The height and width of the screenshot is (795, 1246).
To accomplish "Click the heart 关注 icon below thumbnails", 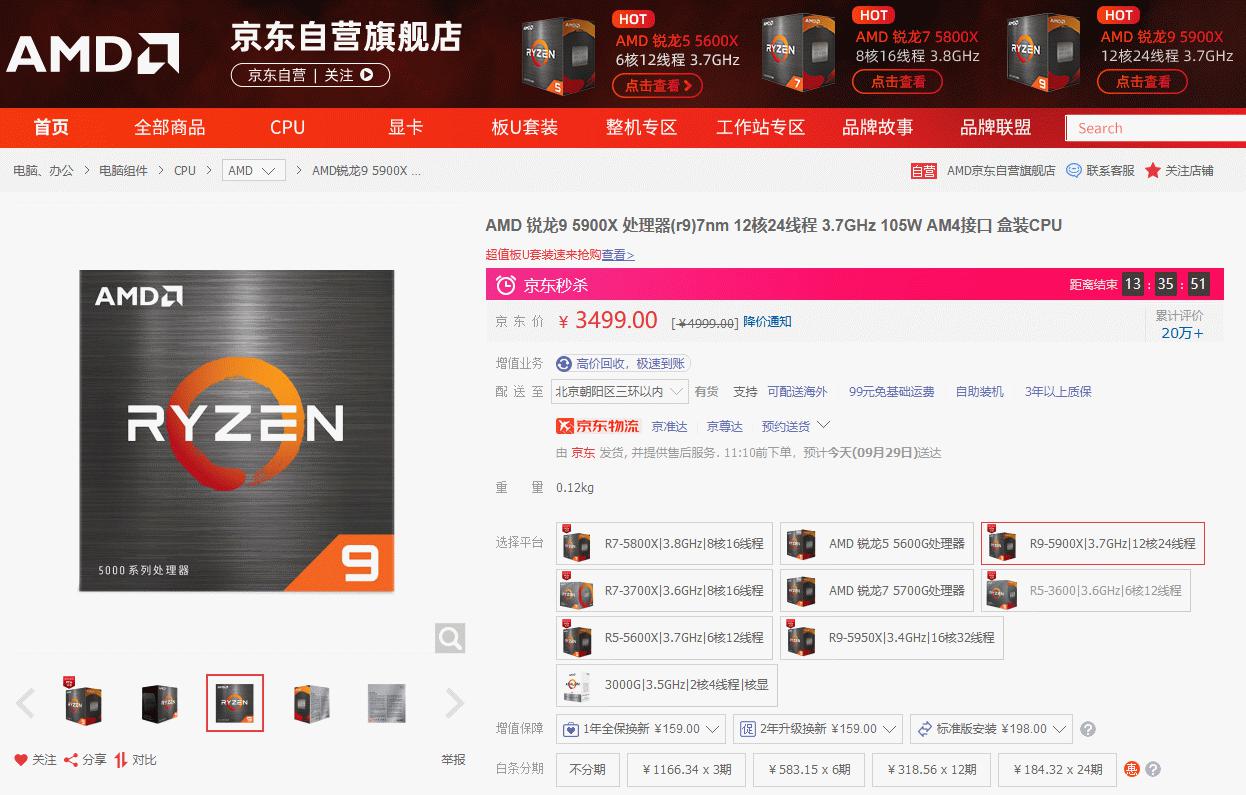I will (21, 760).
